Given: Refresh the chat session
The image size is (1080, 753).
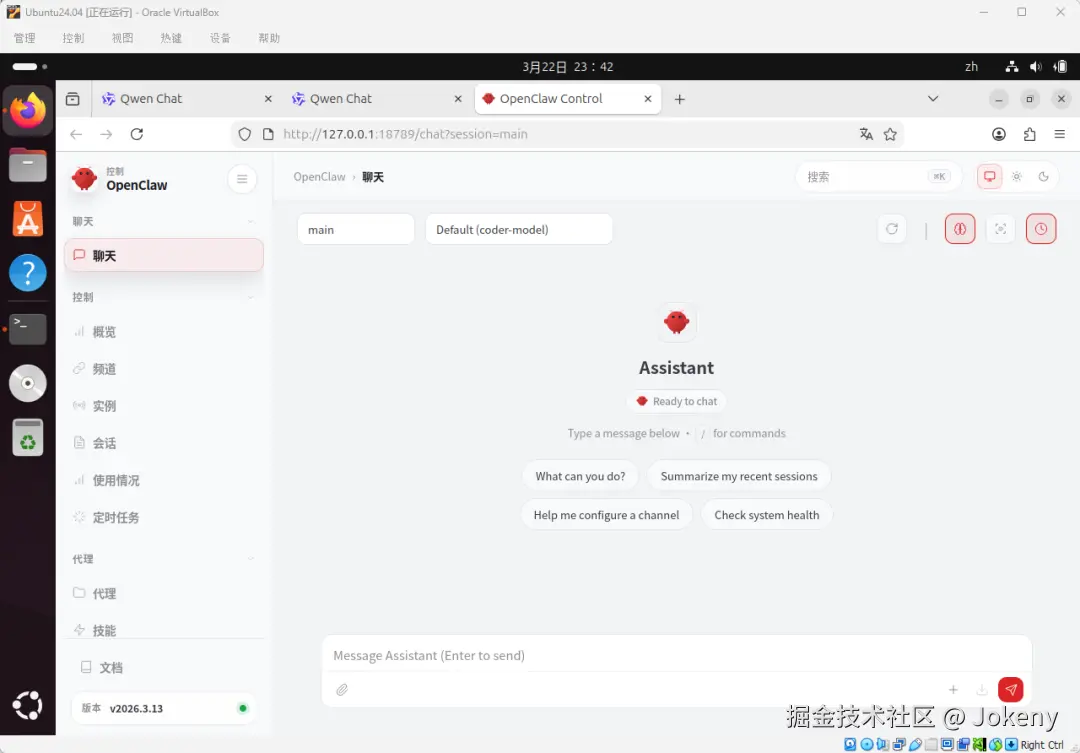Looking at the screenshot, I should point(891,229).
